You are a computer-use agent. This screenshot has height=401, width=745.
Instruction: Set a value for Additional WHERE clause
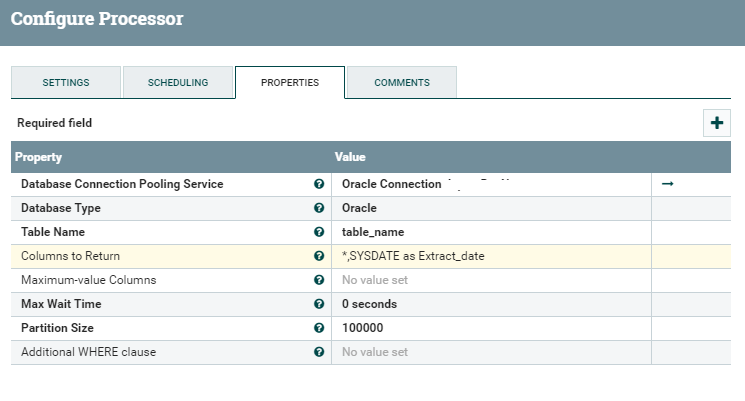[490, 352]
